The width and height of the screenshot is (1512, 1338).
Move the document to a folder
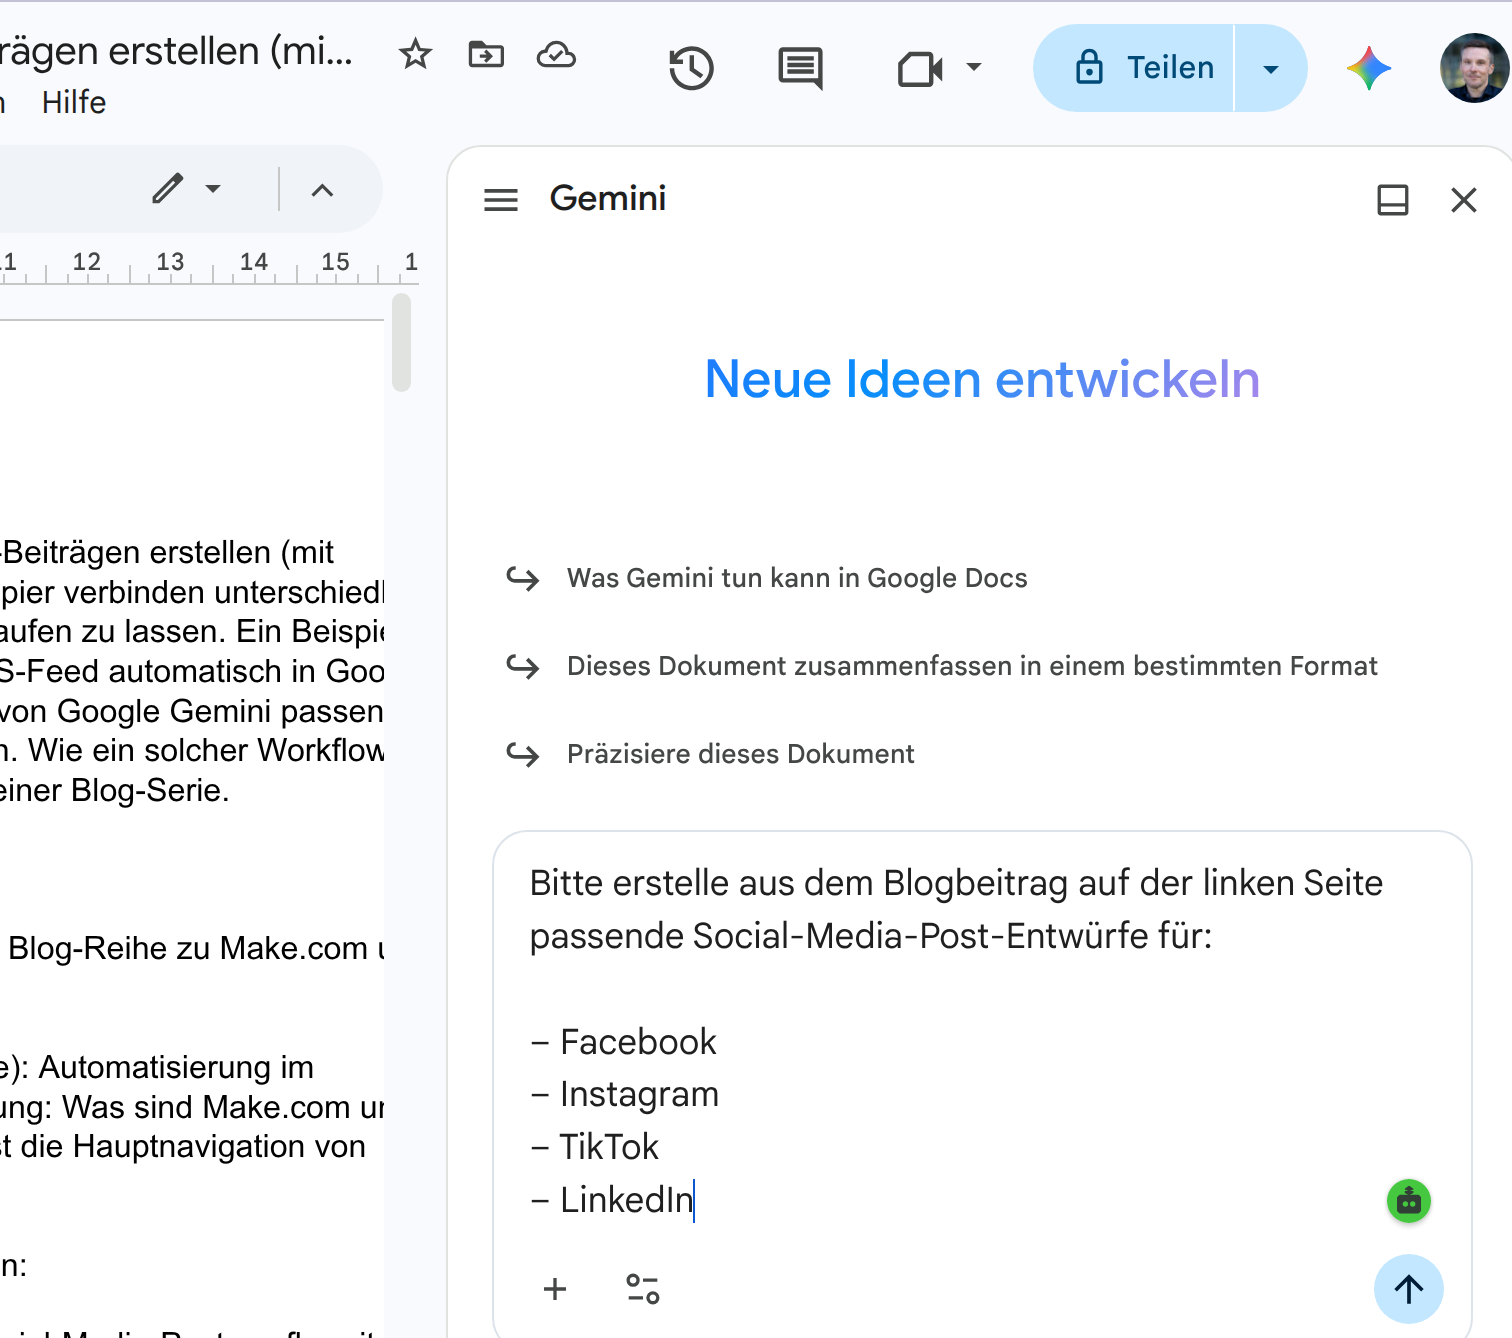pos(486,54)
